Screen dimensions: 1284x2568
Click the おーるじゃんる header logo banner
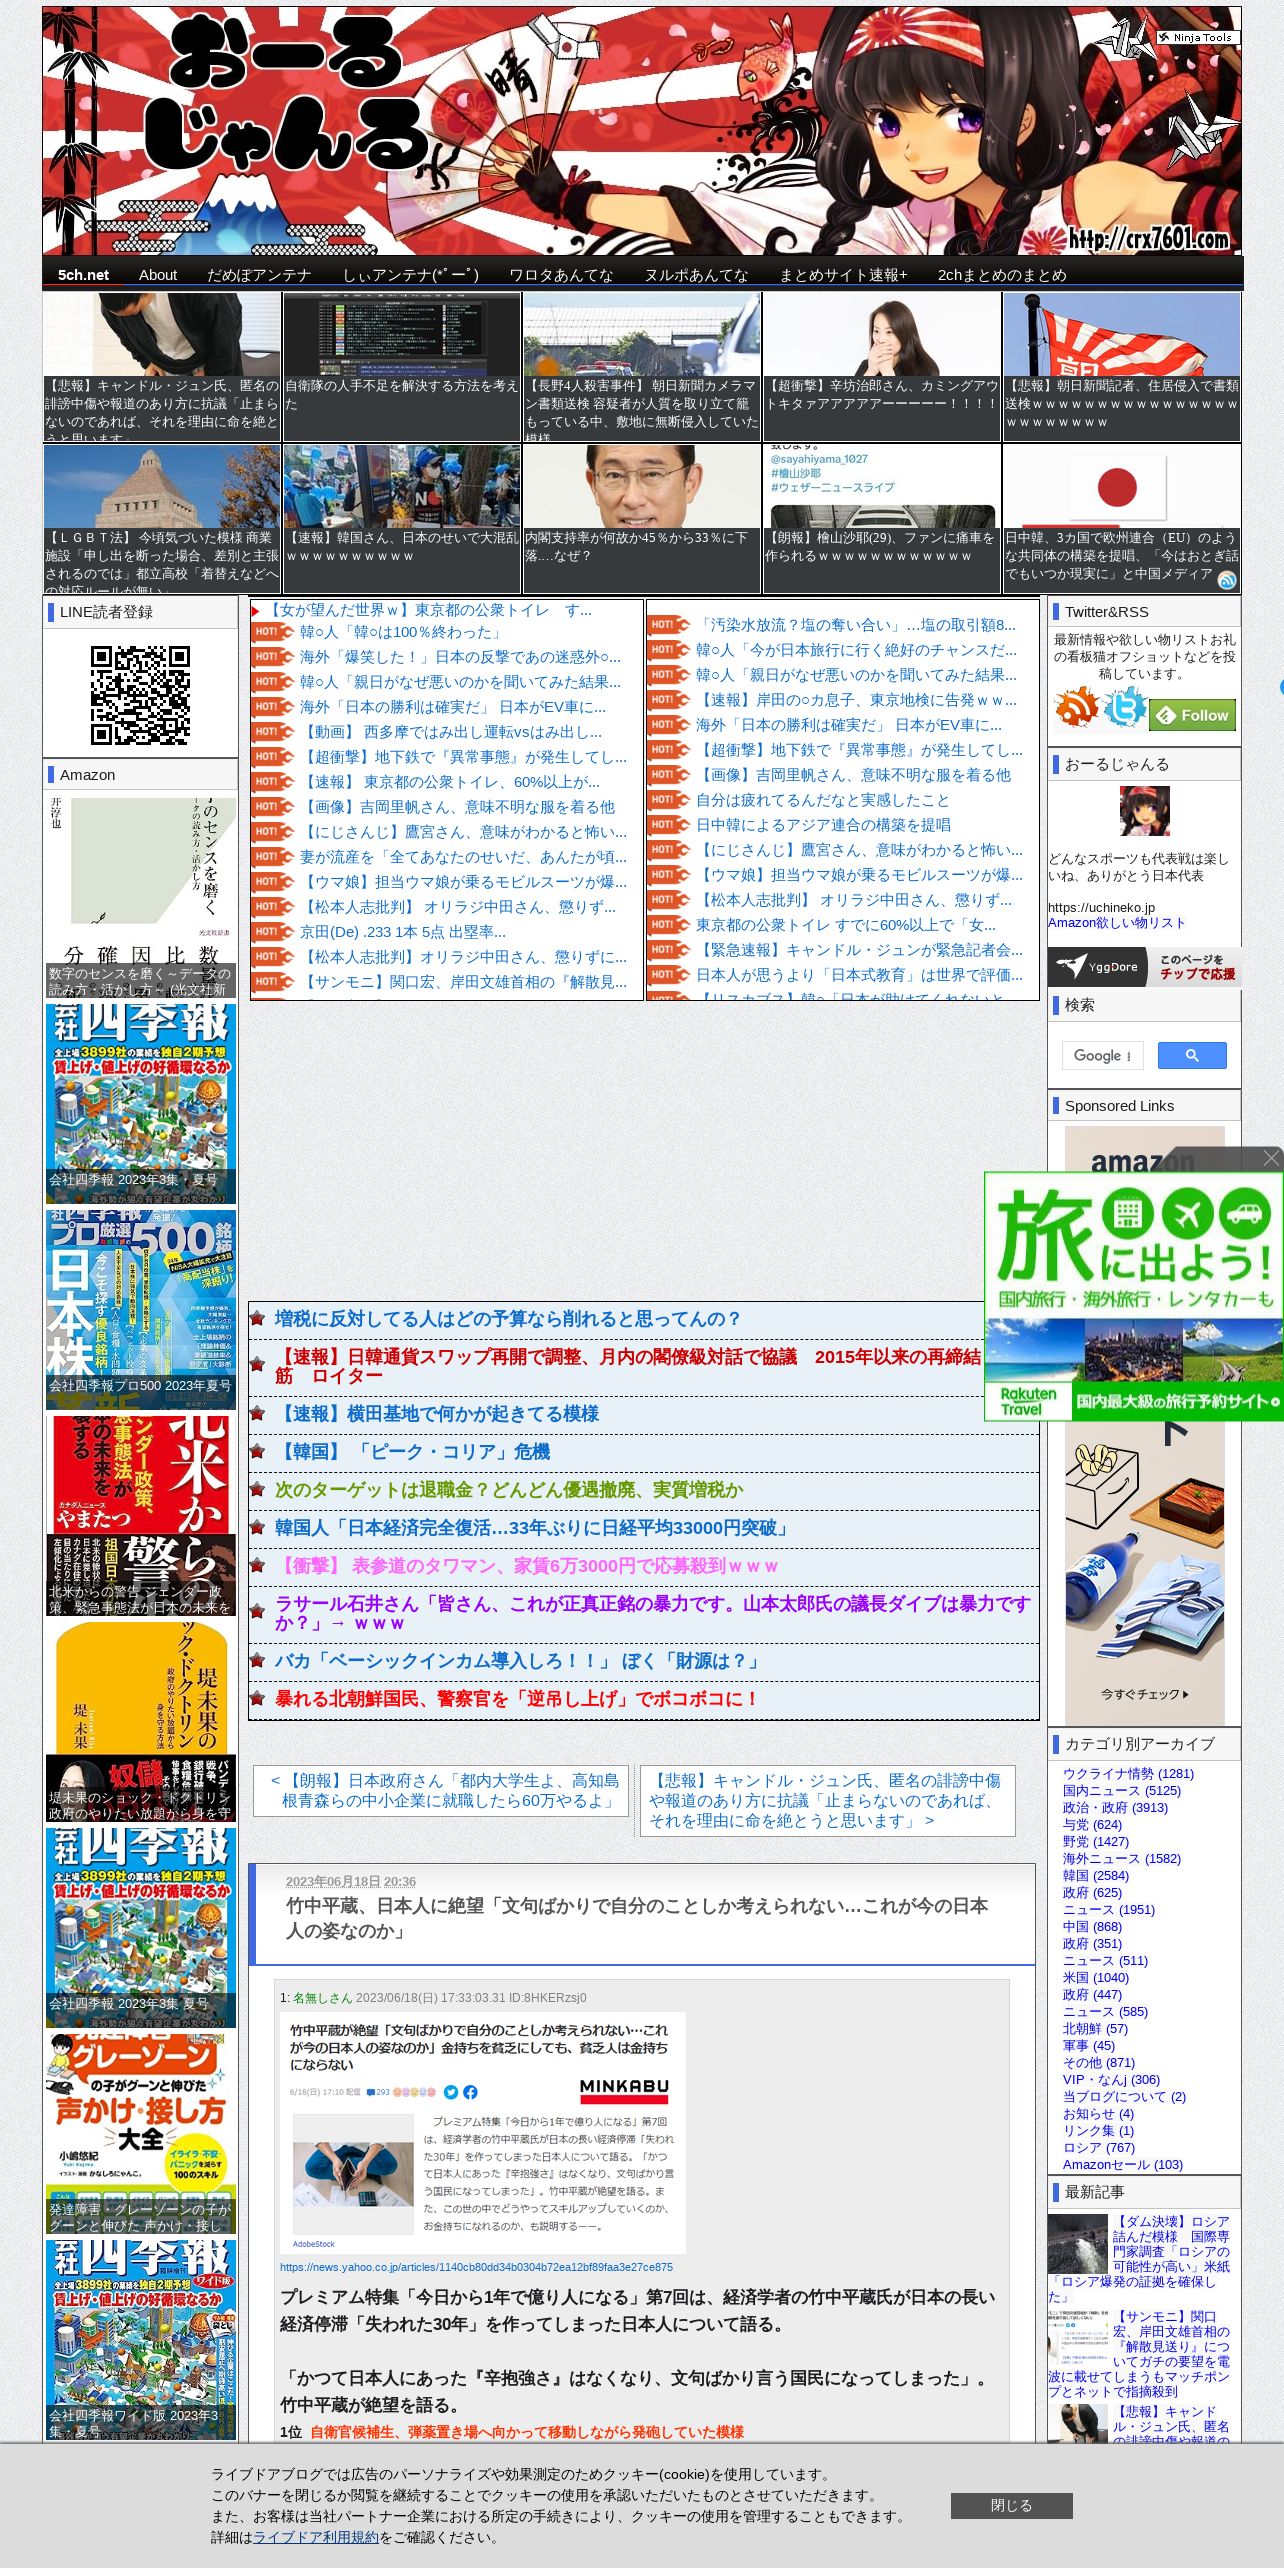[642, 131]
